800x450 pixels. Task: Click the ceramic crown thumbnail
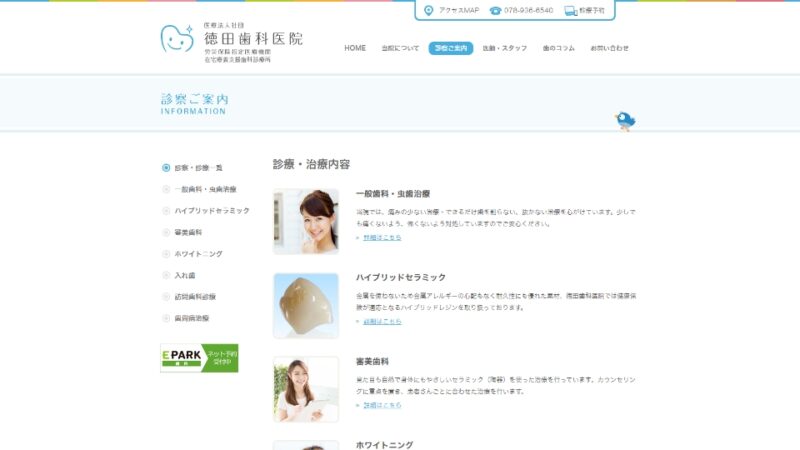[x=306, y=306]
